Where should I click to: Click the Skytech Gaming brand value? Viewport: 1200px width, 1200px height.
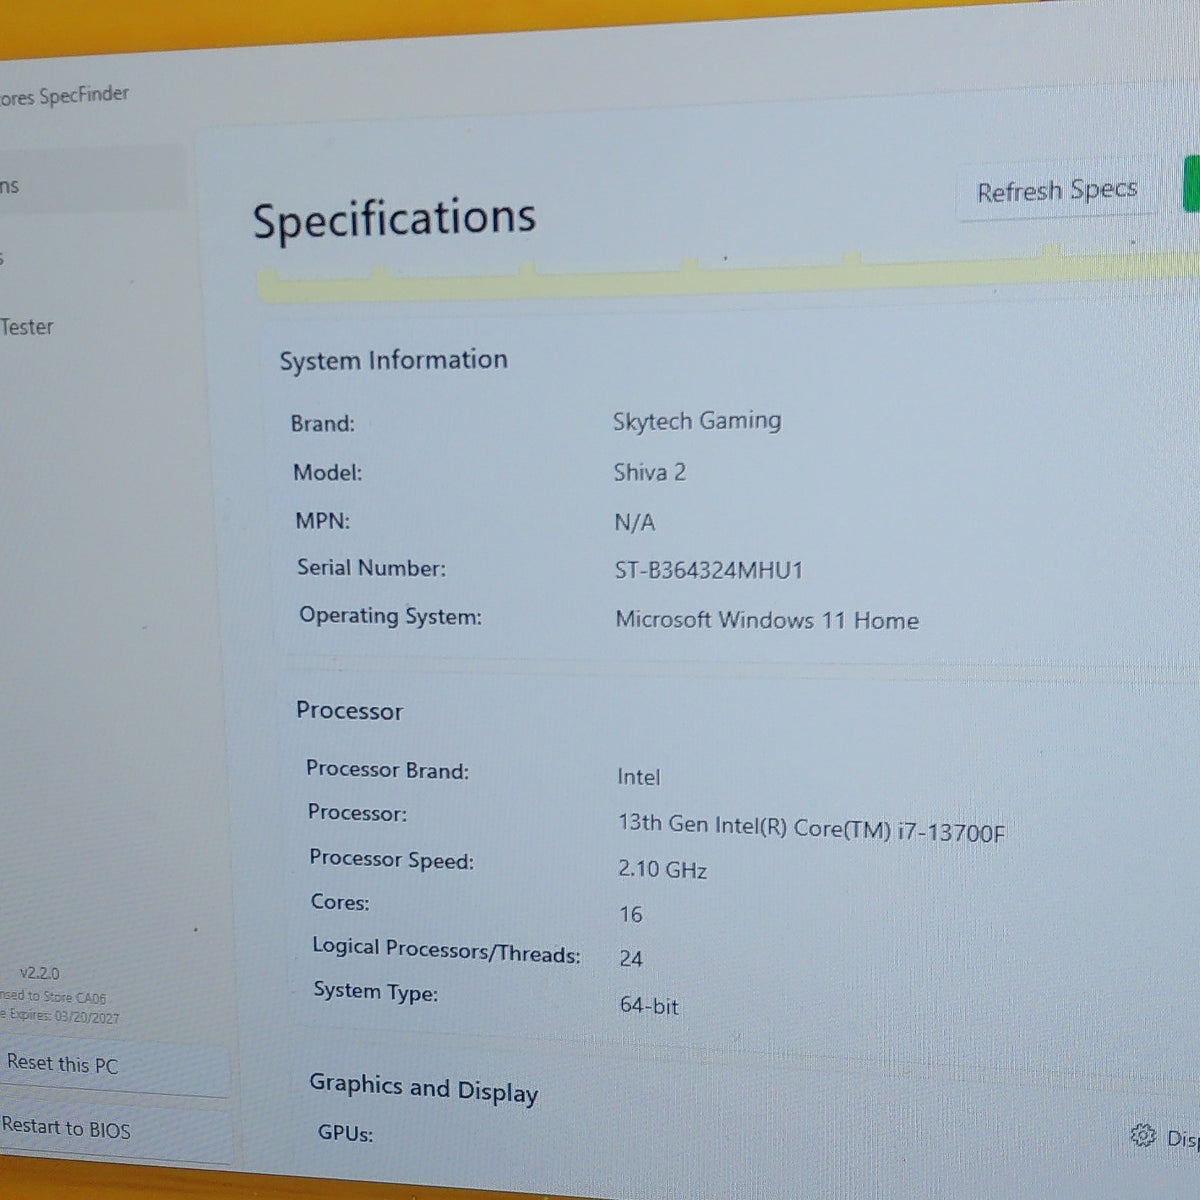tap(697, 421)
